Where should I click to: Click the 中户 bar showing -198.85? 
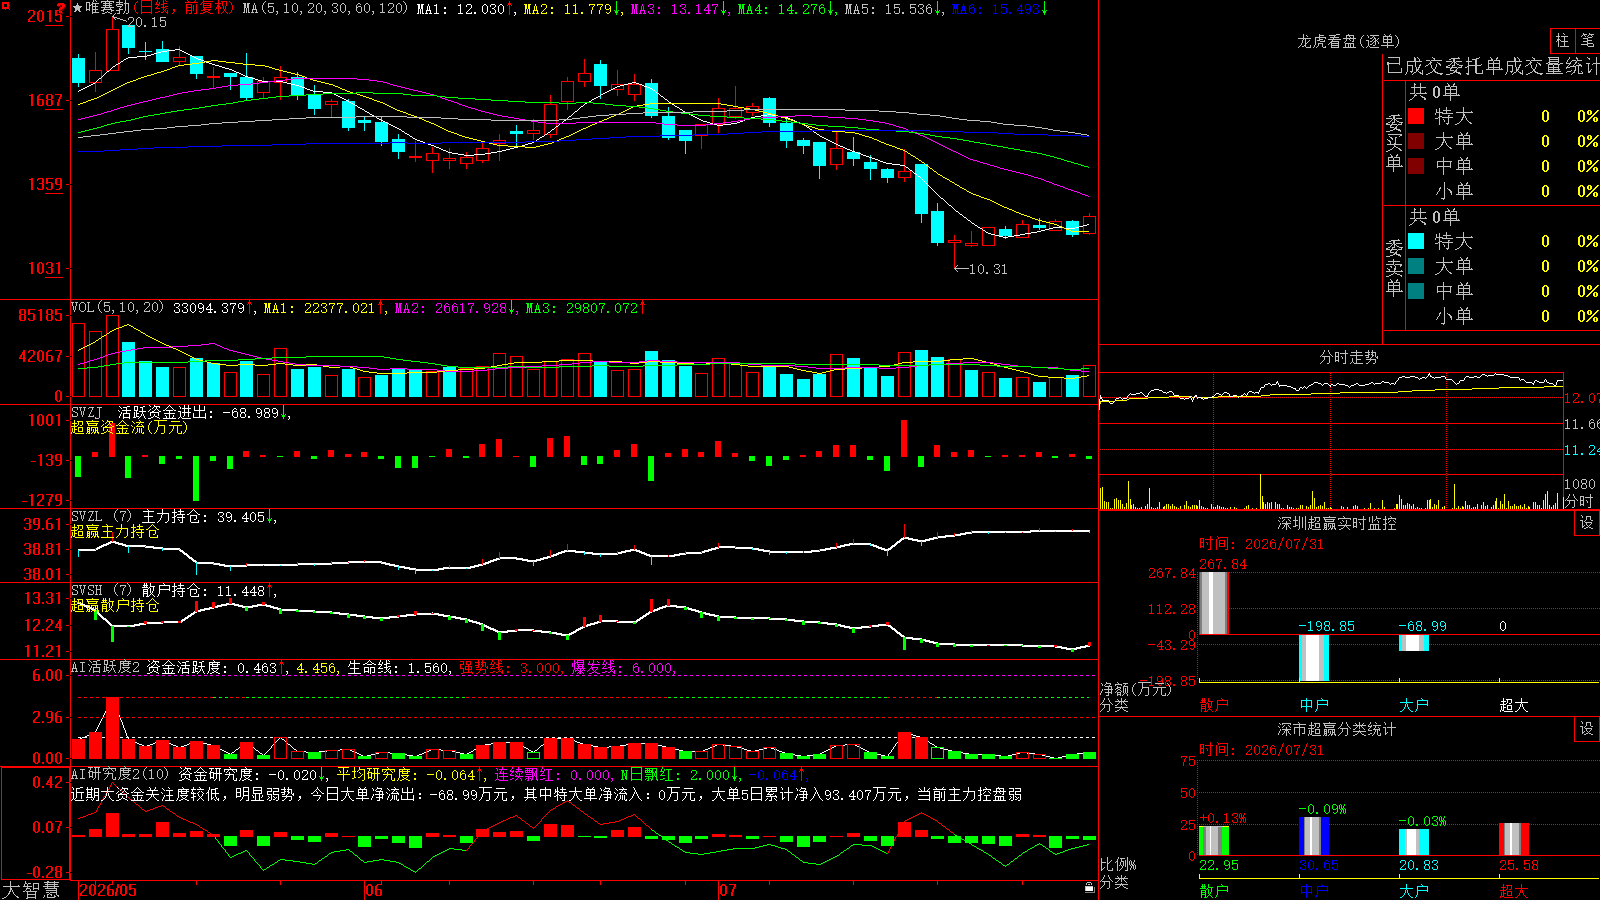[x=1314, y=658]
